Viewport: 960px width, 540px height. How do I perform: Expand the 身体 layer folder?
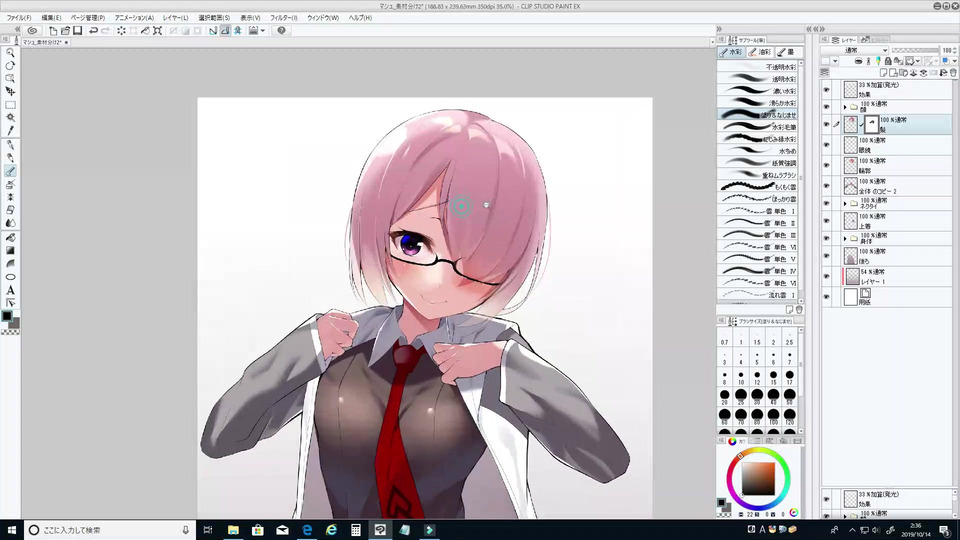tap(846, 238)
